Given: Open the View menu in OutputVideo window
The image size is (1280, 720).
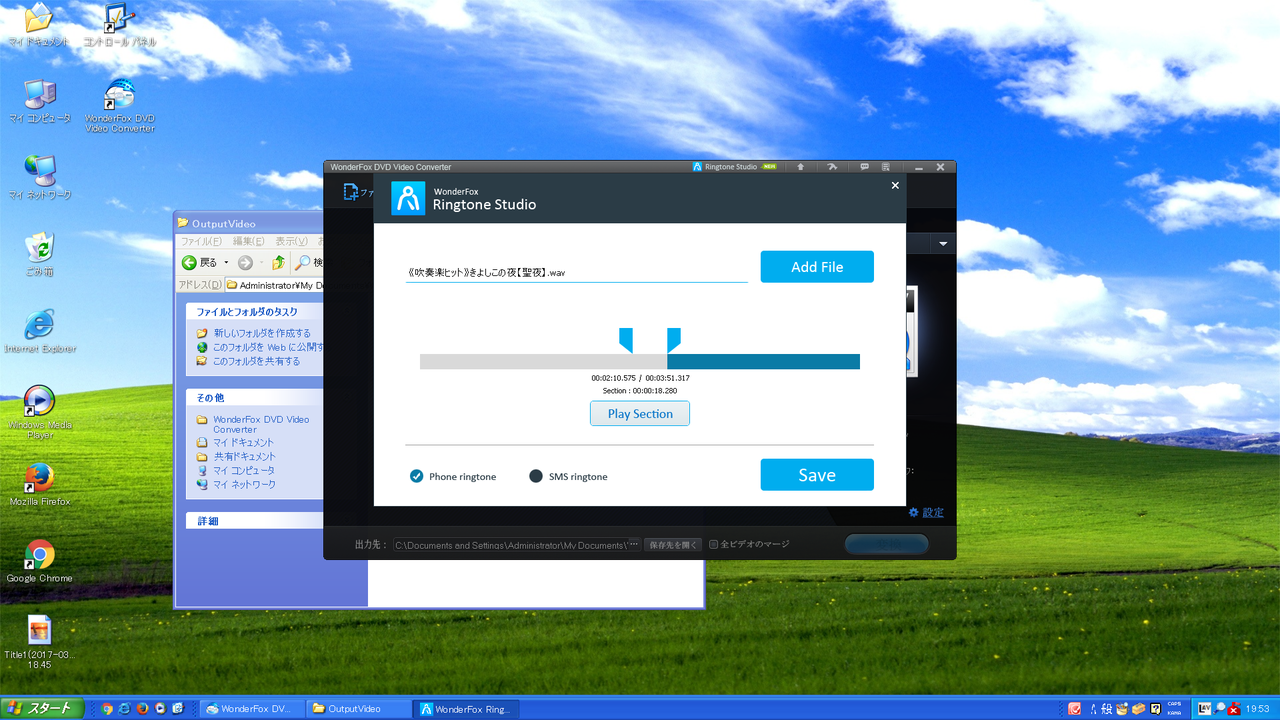Looking at the screenshot, I should (291, 241).
